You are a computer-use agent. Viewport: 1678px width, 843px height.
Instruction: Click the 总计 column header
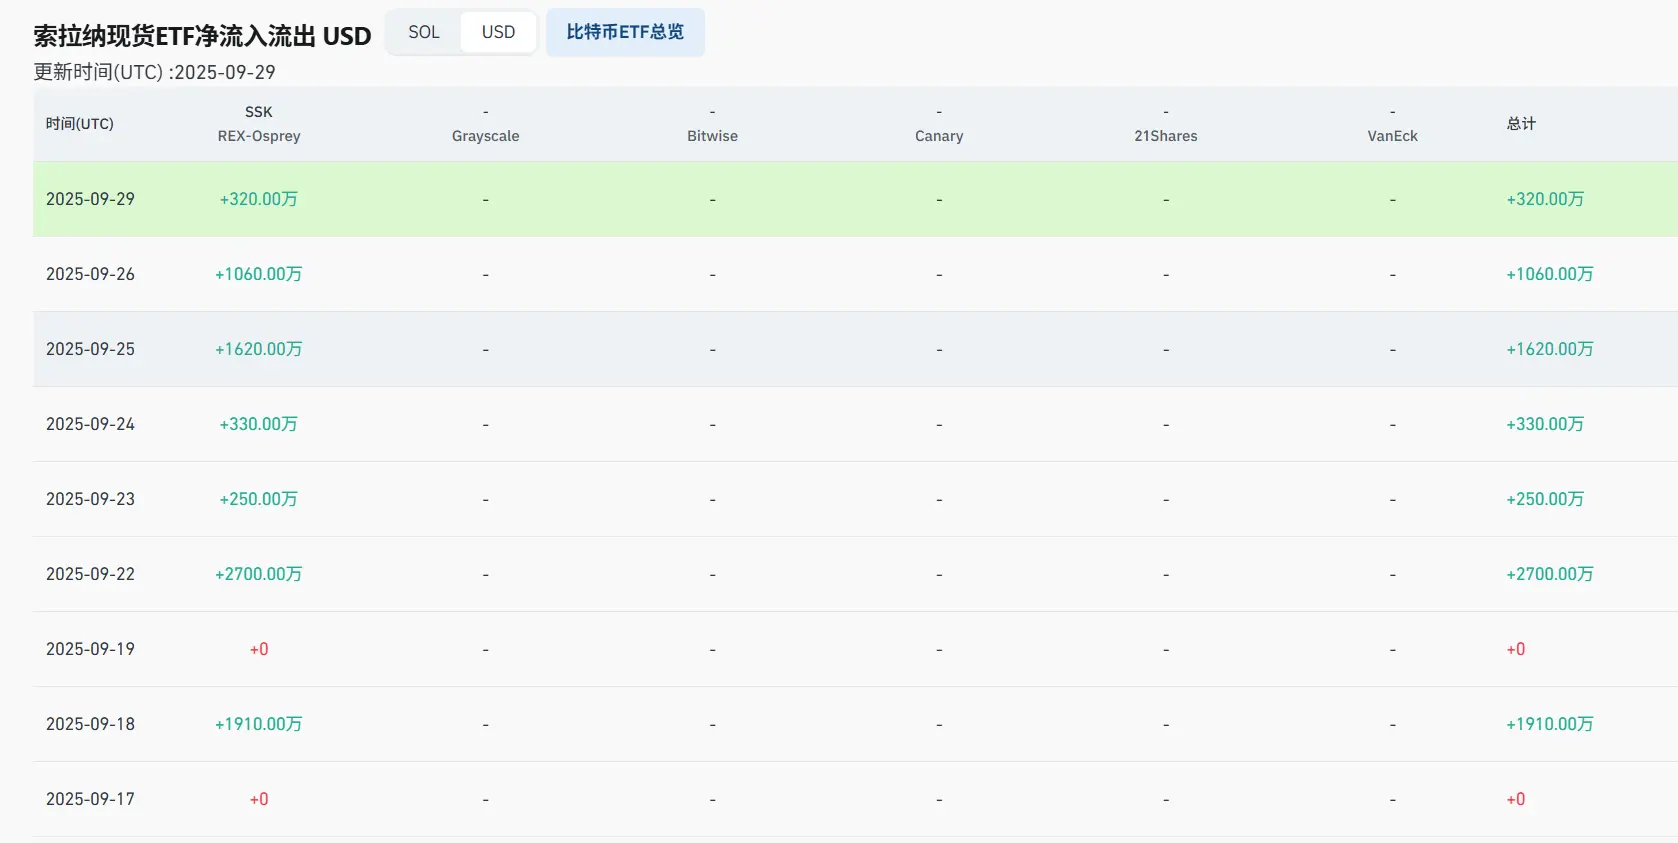(1521, 124)
